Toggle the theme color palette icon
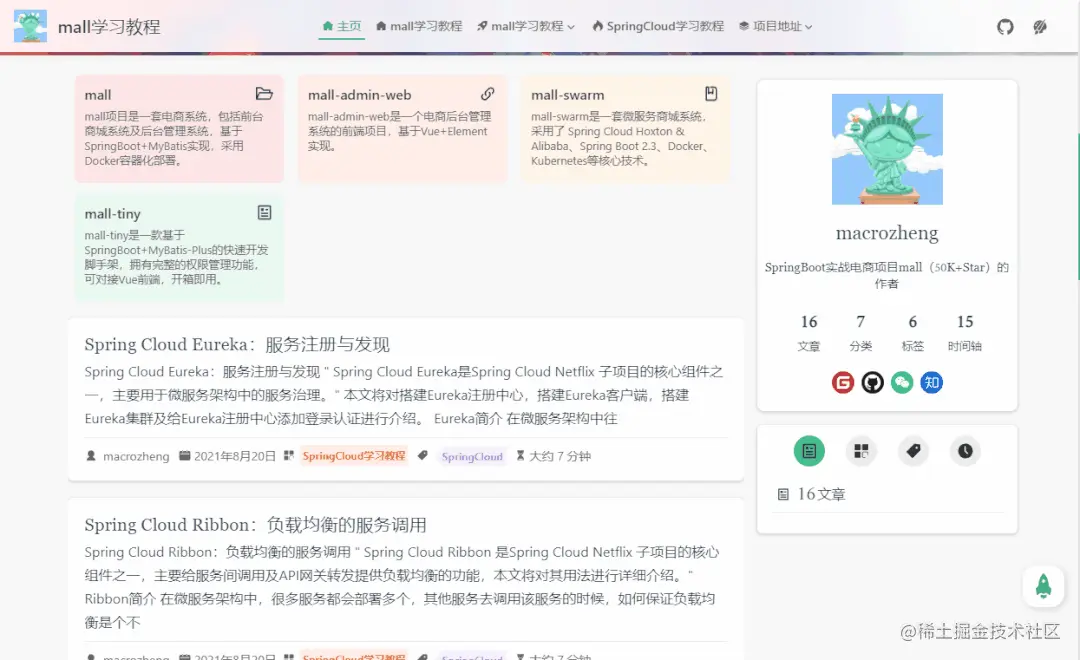The image size is (1080, 660). point(1040,27)
